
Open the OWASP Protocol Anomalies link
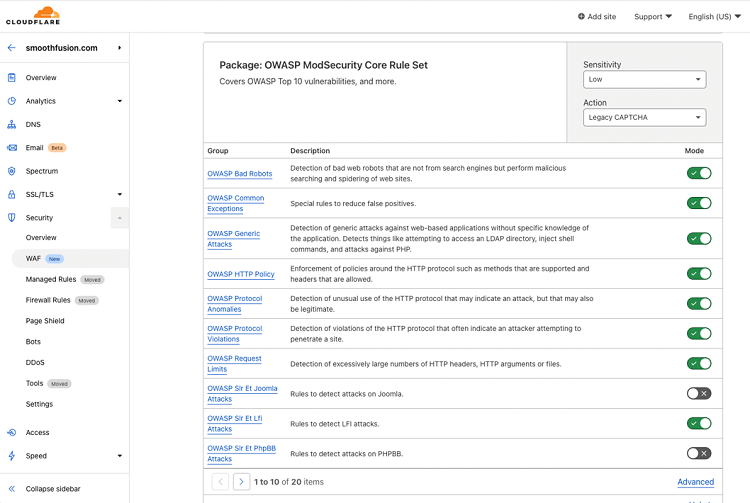(234, 304)
